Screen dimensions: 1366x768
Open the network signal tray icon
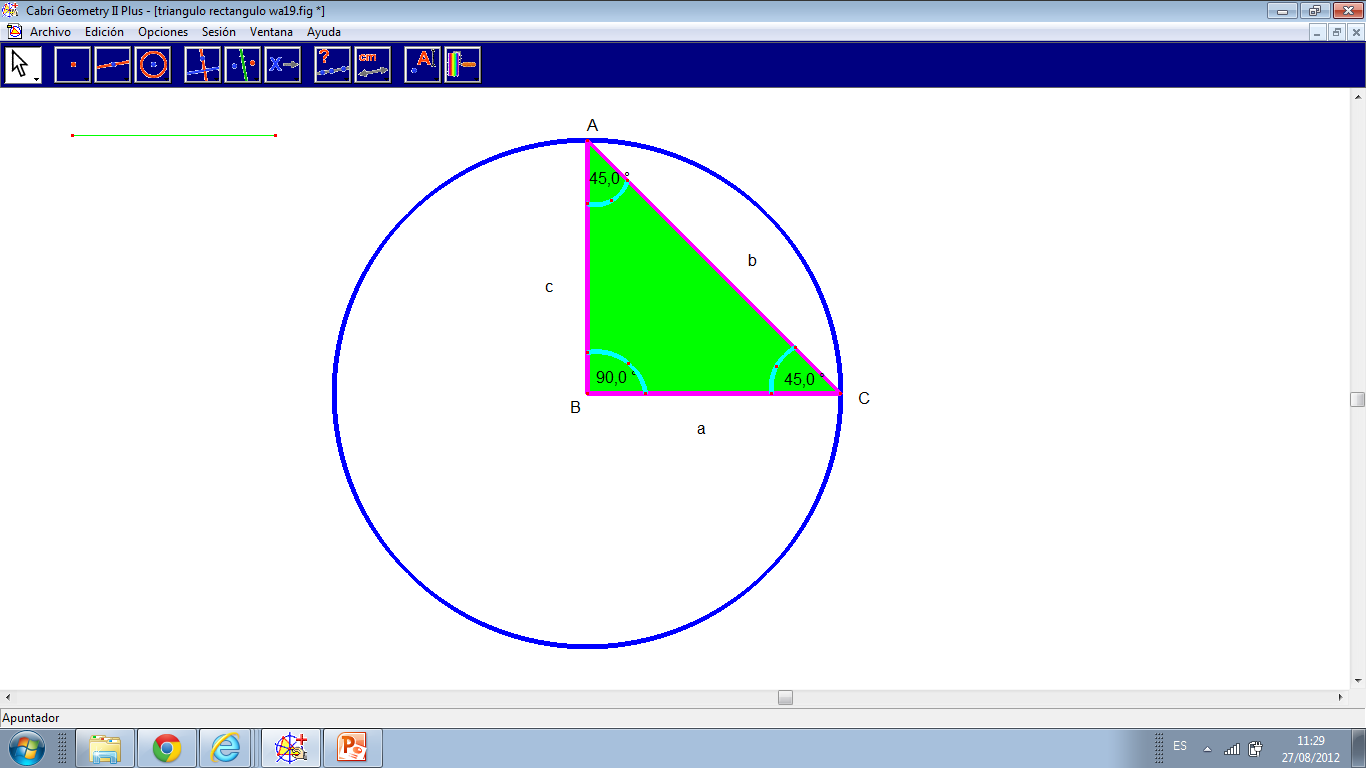[1232, 748]
